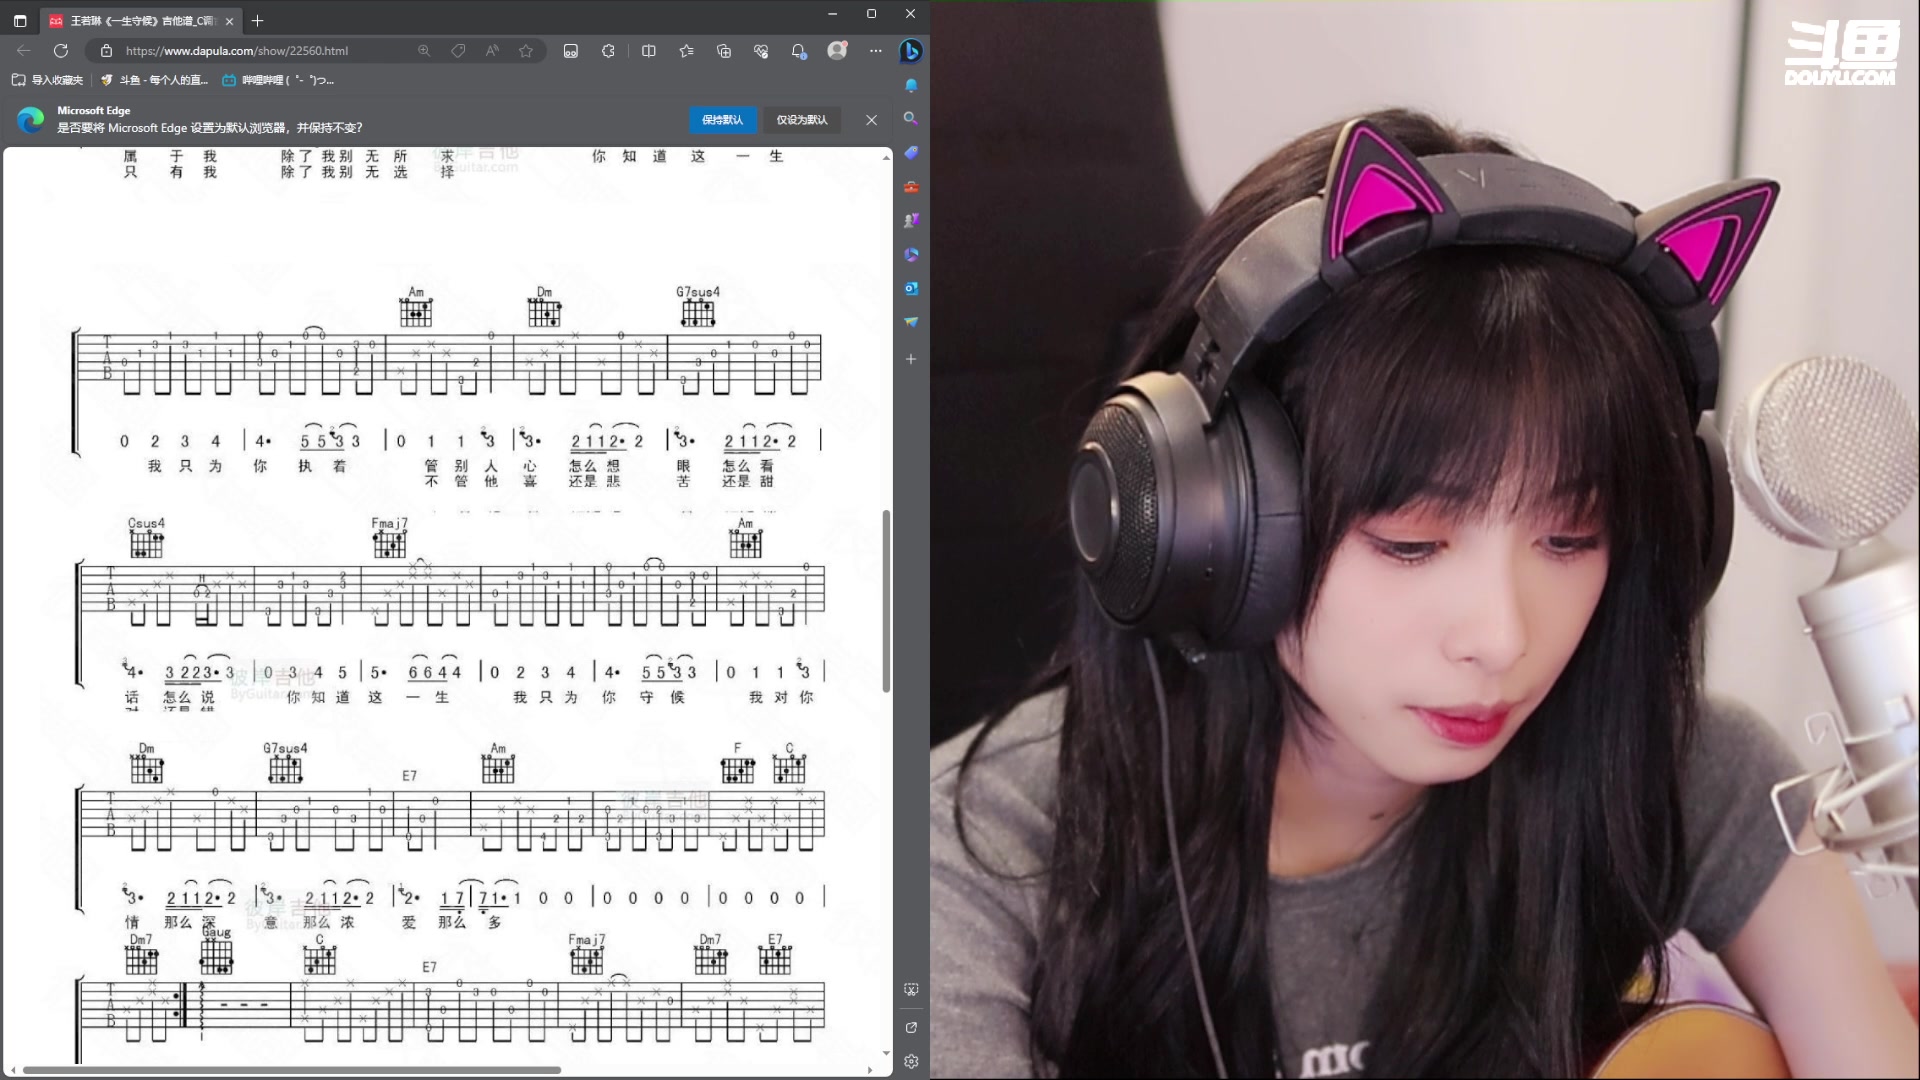Close the 王若琳 guitar tab page tab
This screenshot has height=1080, width=1920.
[x=229, y=21]
